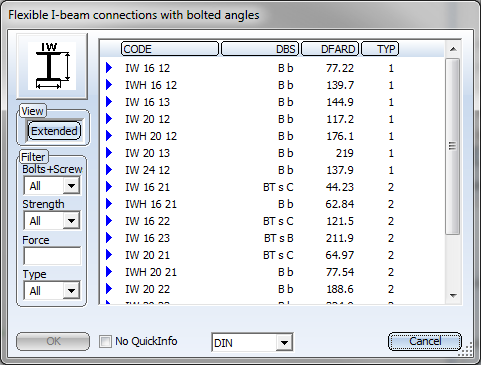Click the Cancel button
The width and height of the screenshot is (481, 365).
point(425,341)
